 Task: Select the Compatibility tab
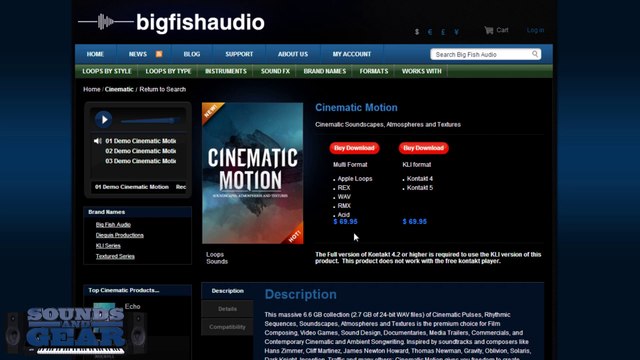(227, 327)
